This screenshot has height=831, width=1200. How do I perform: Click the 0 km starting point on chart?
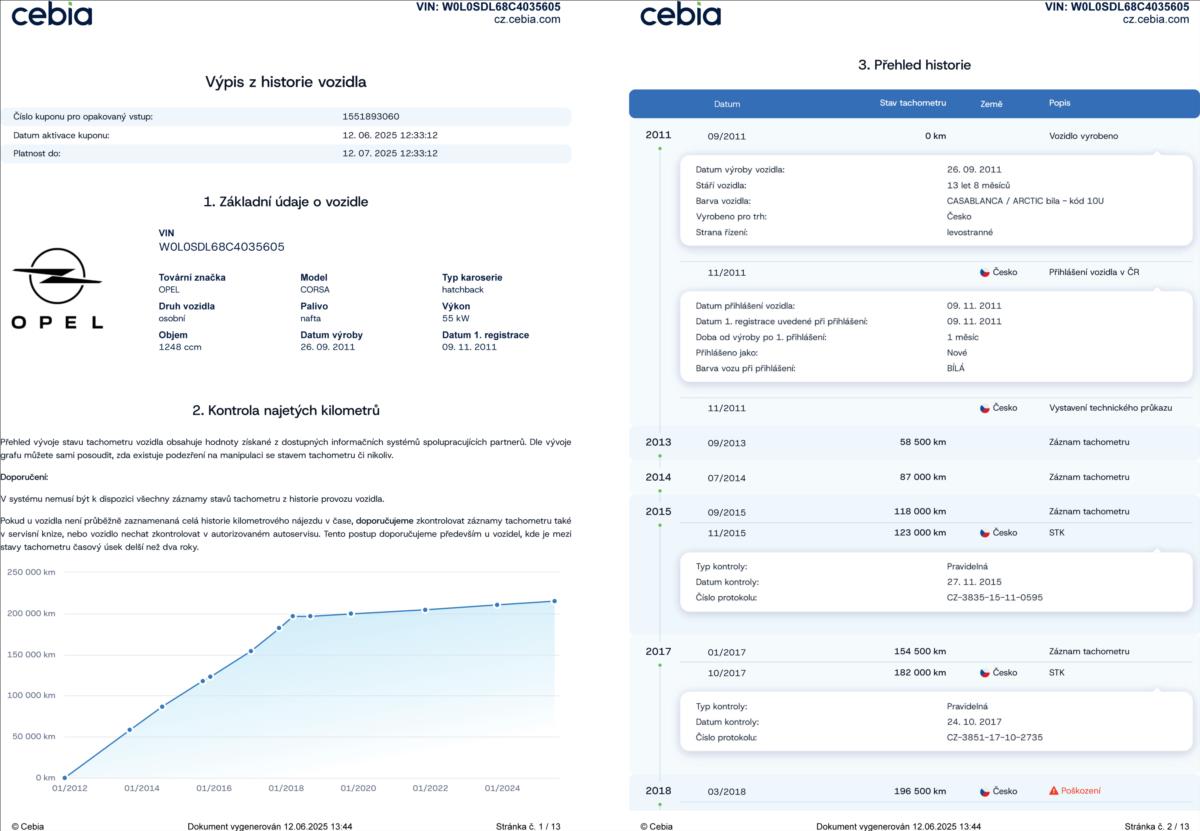click(64, 777)
